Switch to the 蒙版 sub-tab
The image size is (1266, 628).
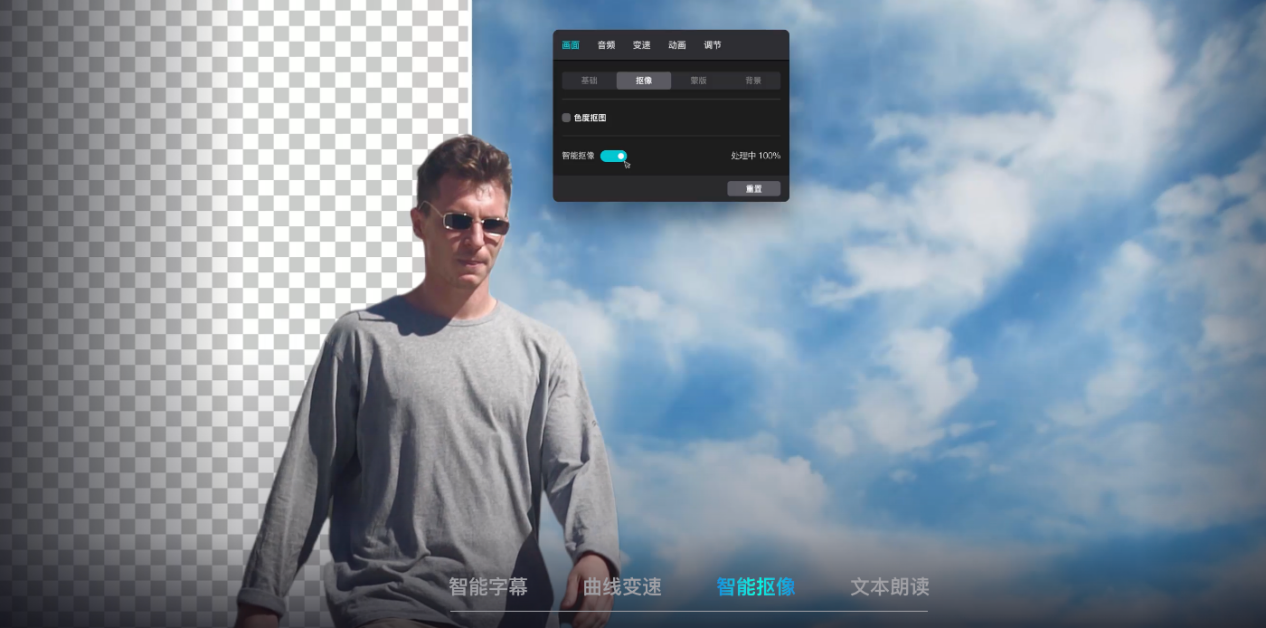[698, 81]
